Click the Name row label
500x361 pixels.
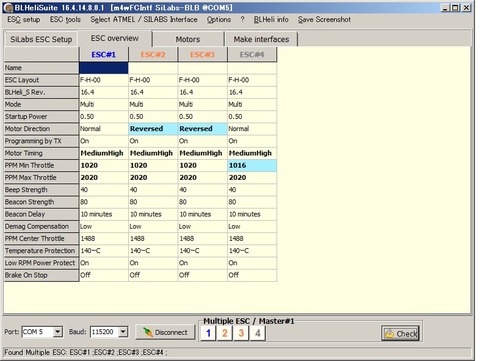(41, 68)
